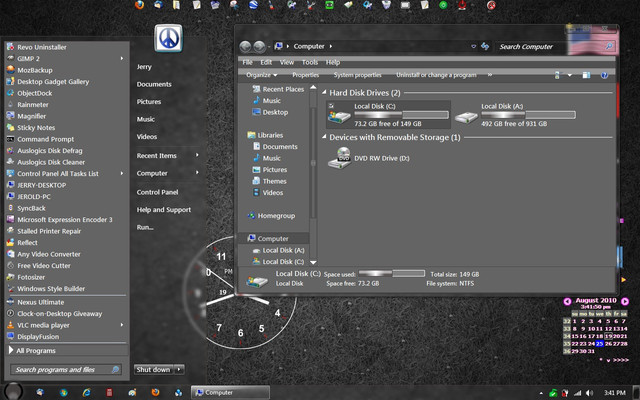640x400 pixels.
Task: Click Space used bar in details pane
Action: point(391,273)
